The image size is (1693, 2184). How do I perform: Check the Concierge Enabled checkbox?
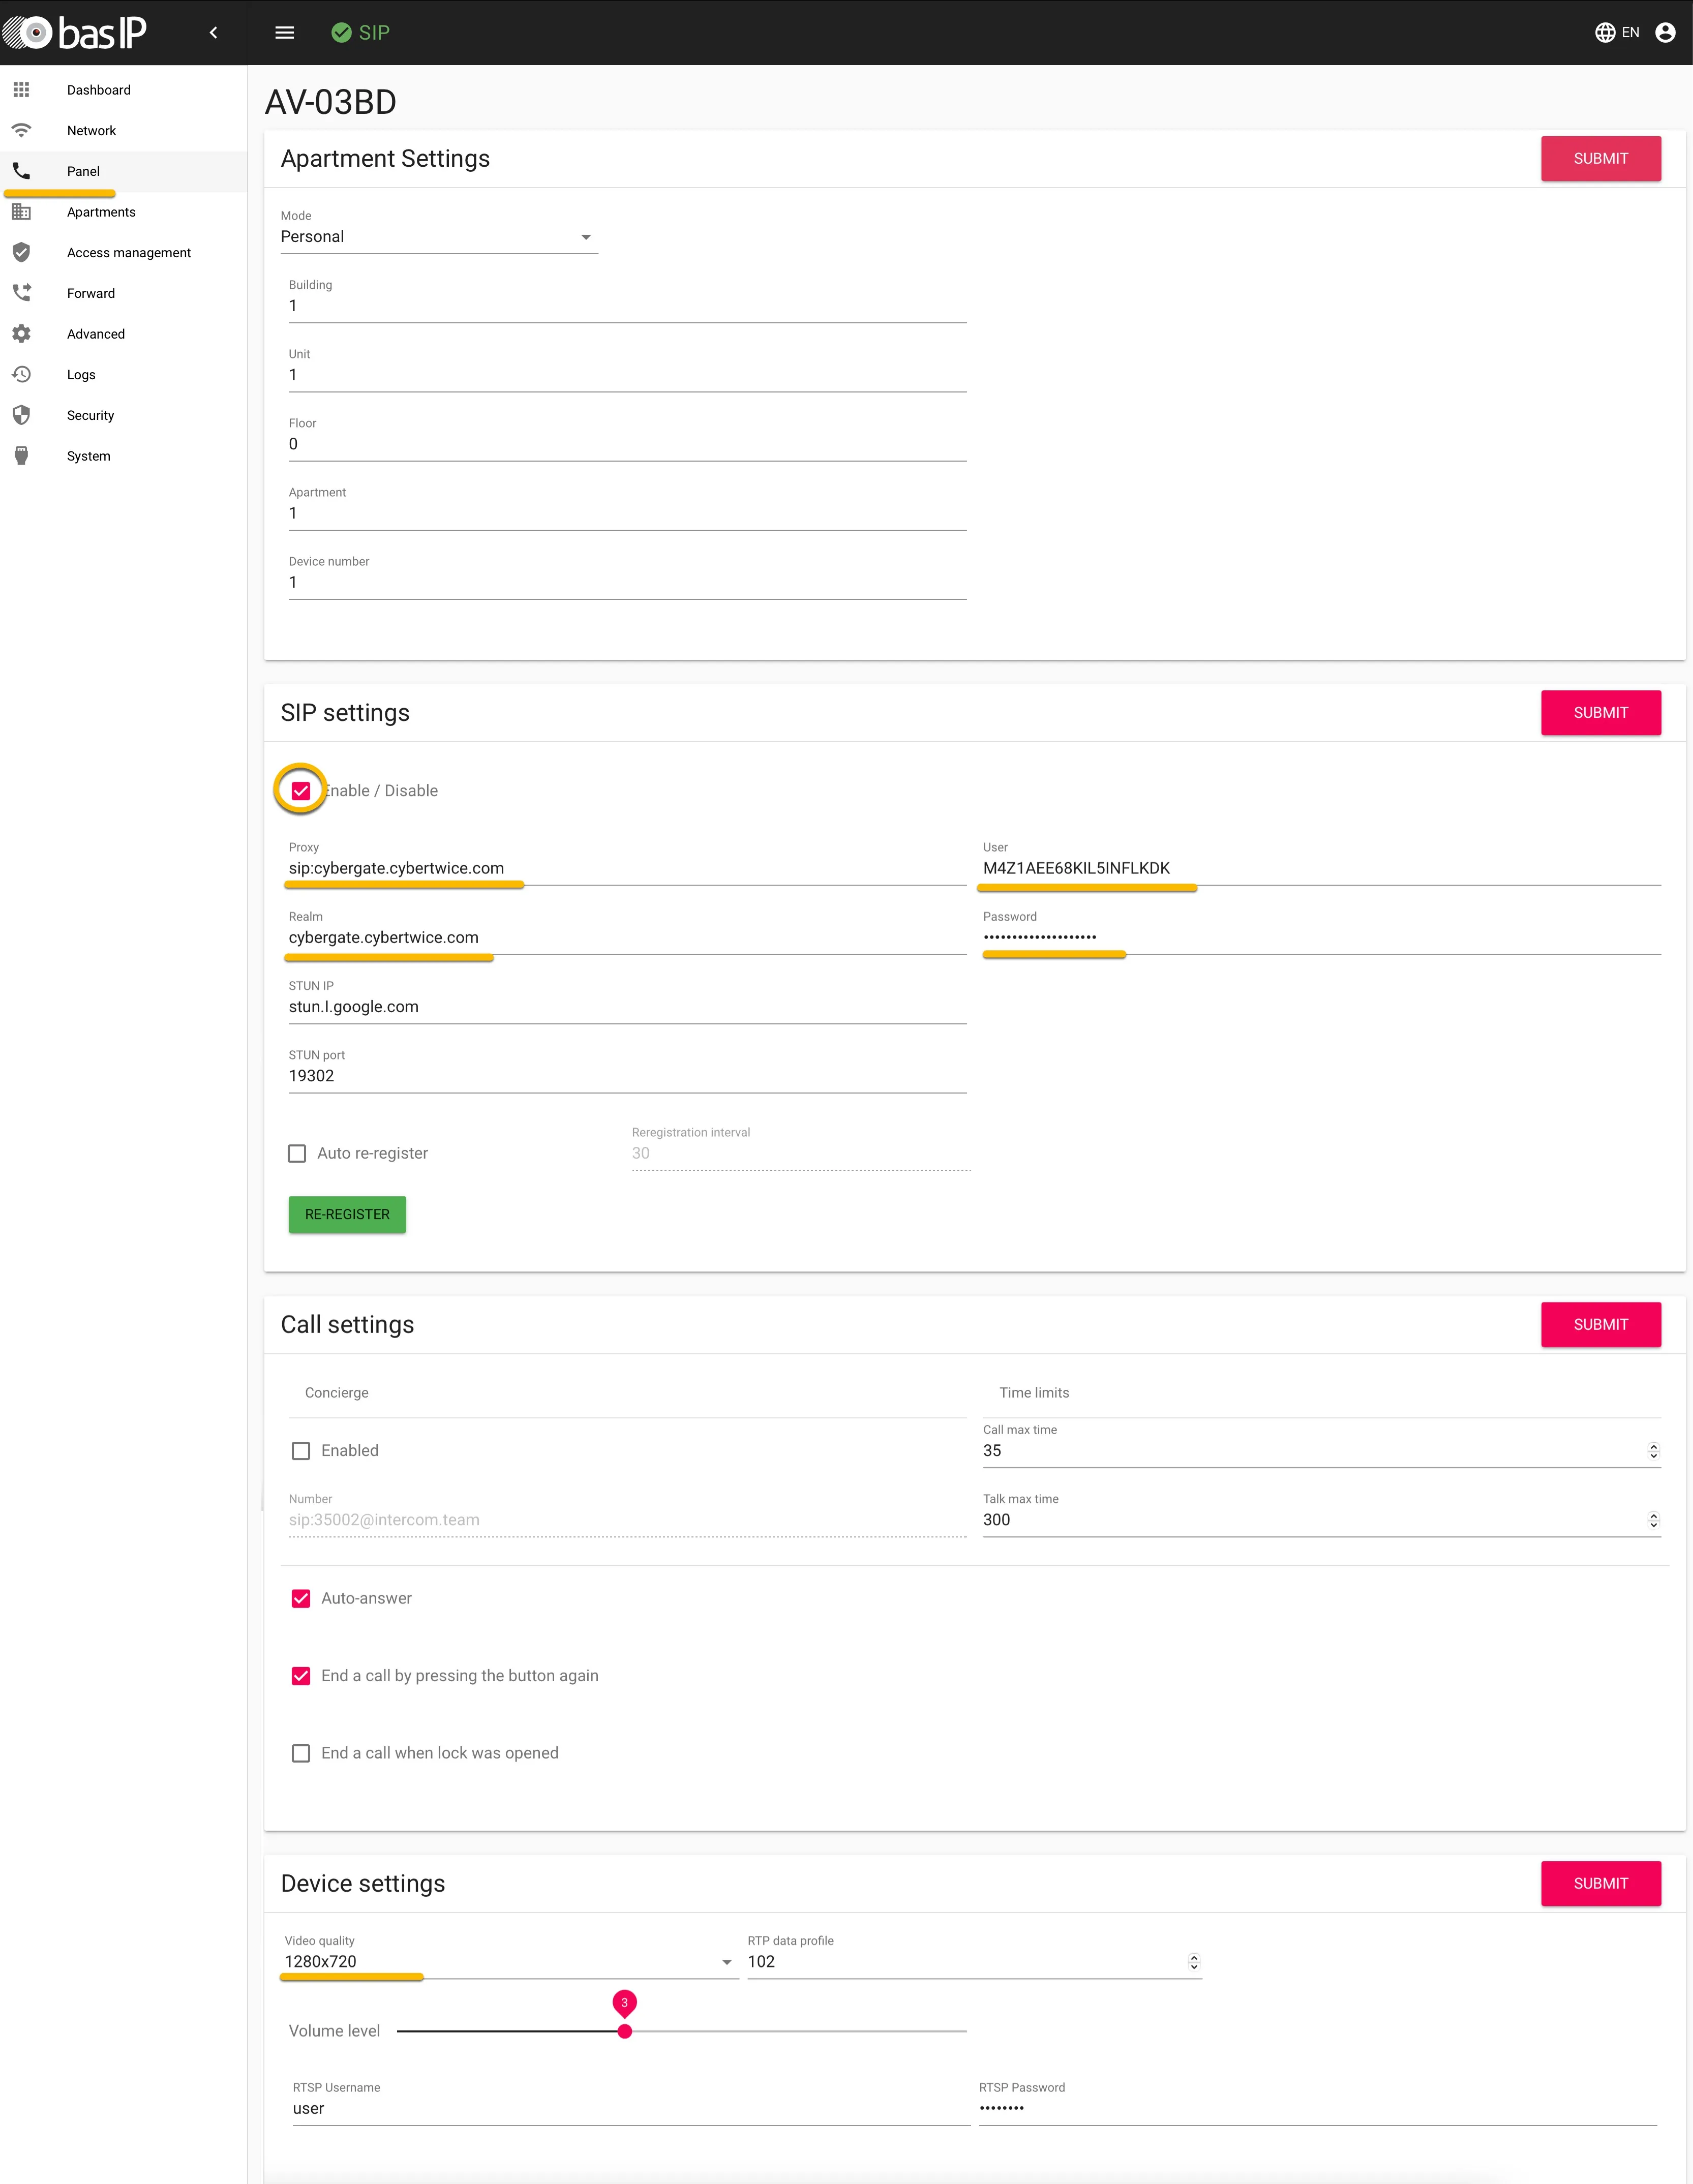301,1450
